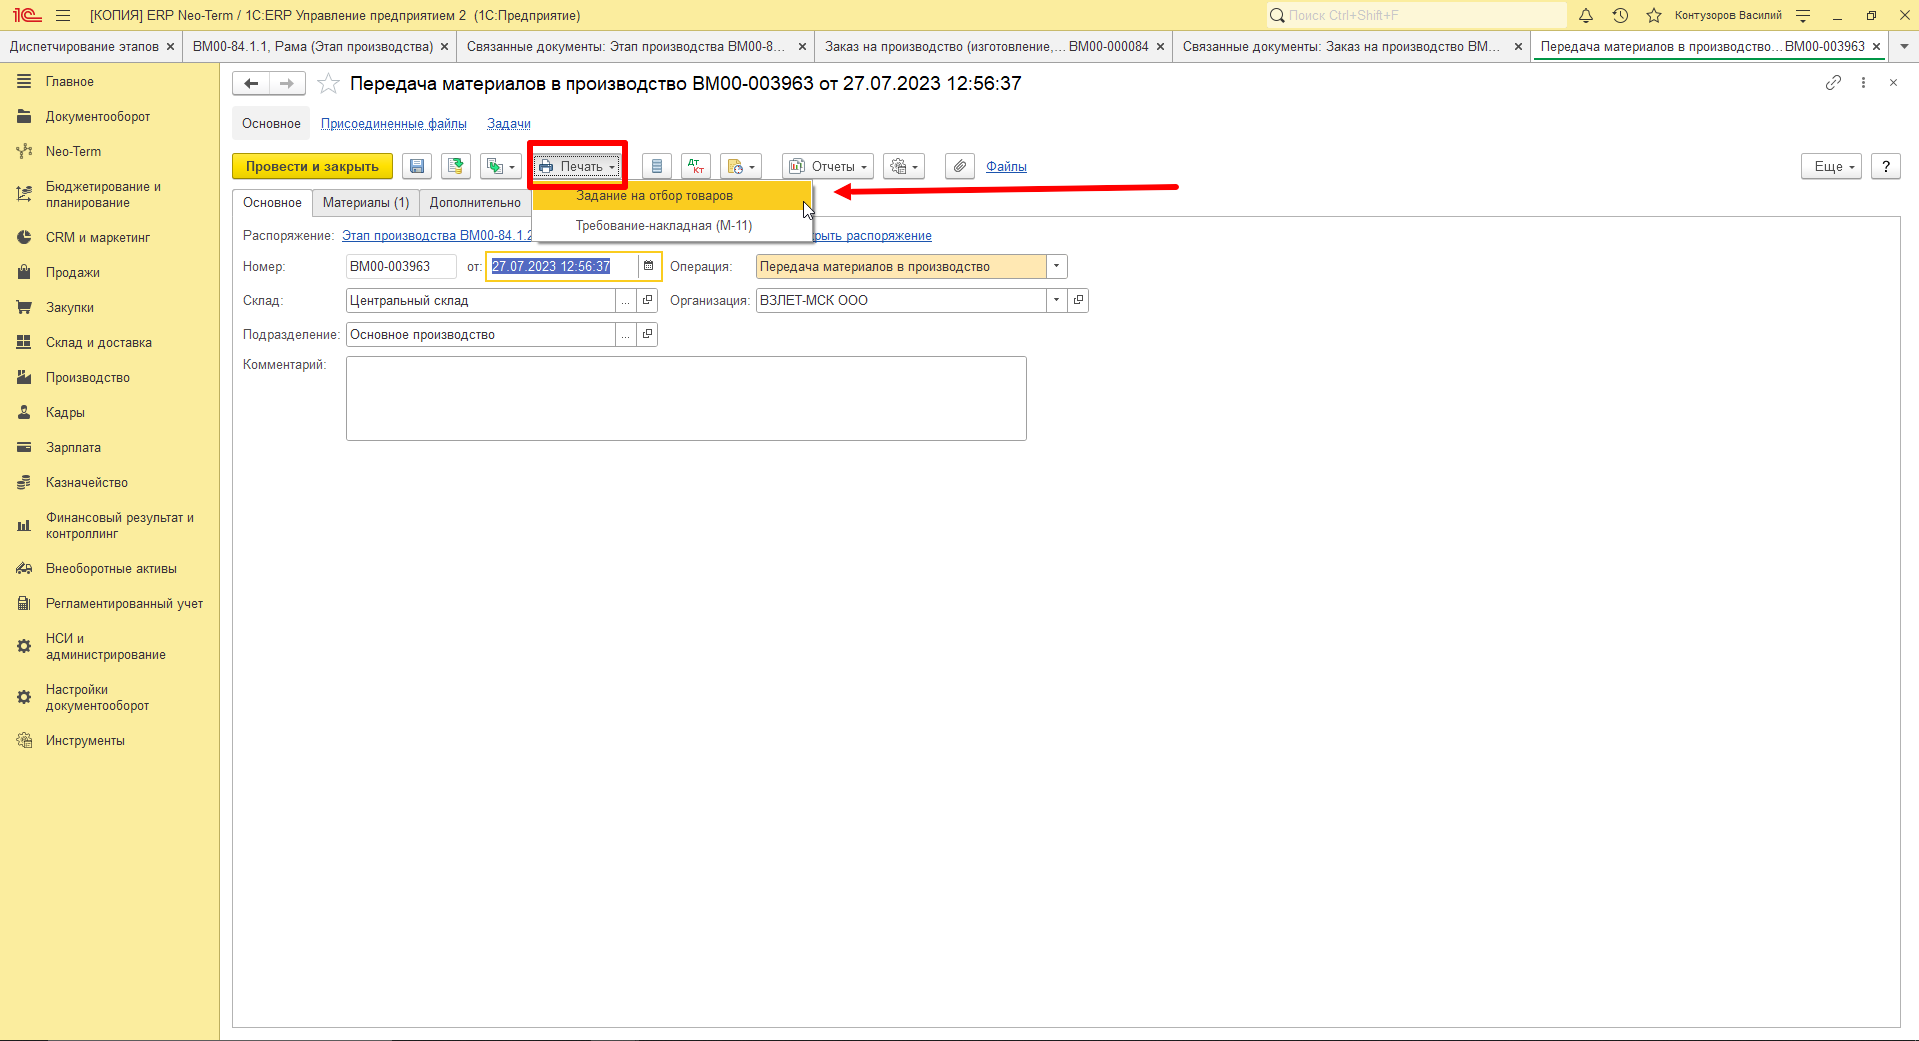The image size is (1919, 1041).
Task: Open the notifications bell icon
Action: point(1586,15)
